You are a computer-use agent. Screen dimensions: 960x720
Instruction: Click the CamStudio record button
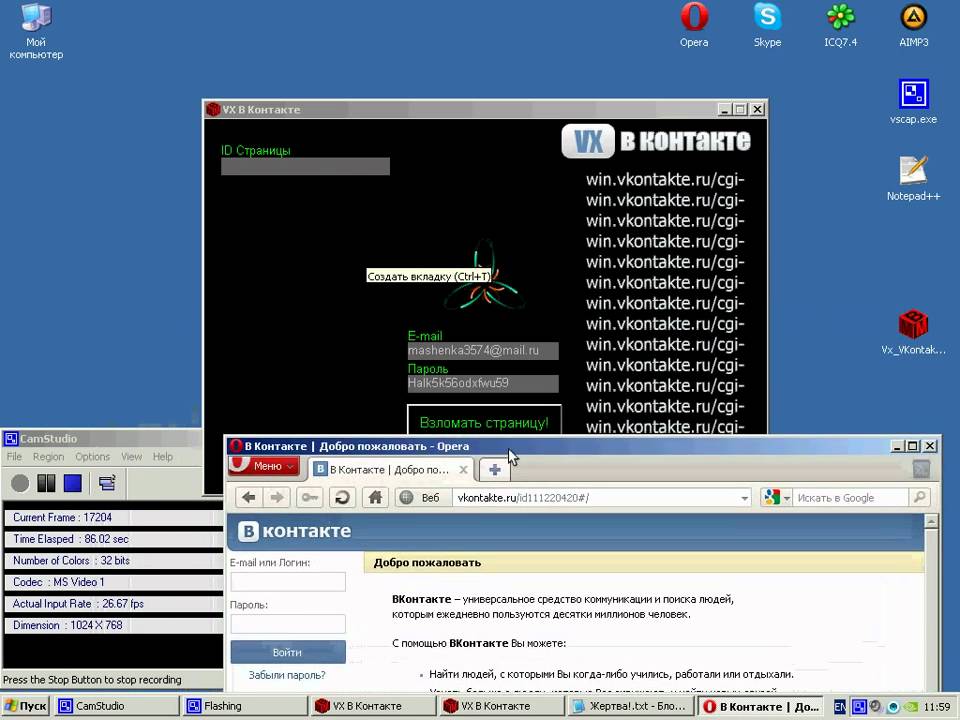coord(20,483)
